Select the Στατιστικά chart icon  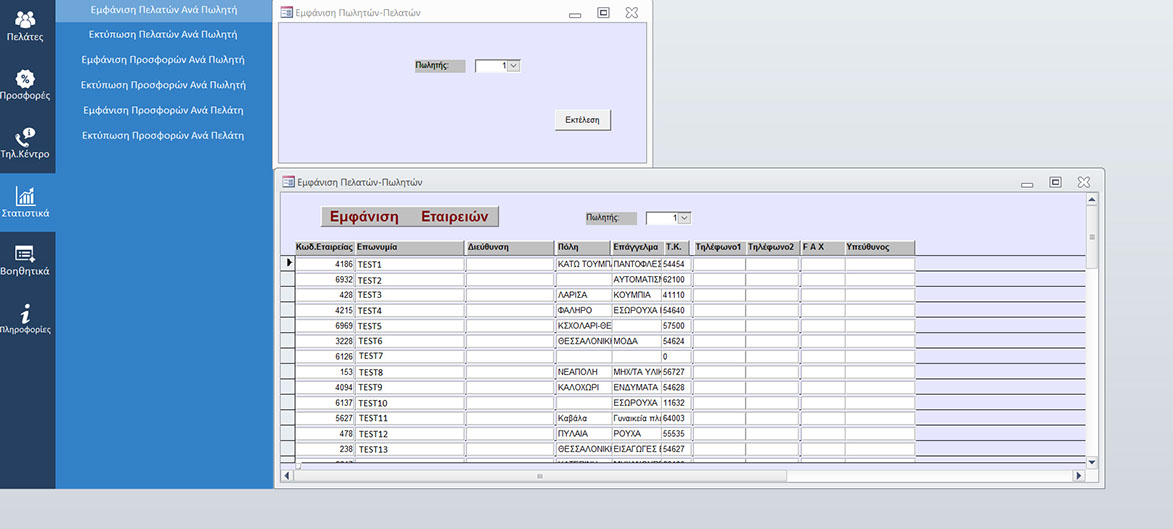26,196
